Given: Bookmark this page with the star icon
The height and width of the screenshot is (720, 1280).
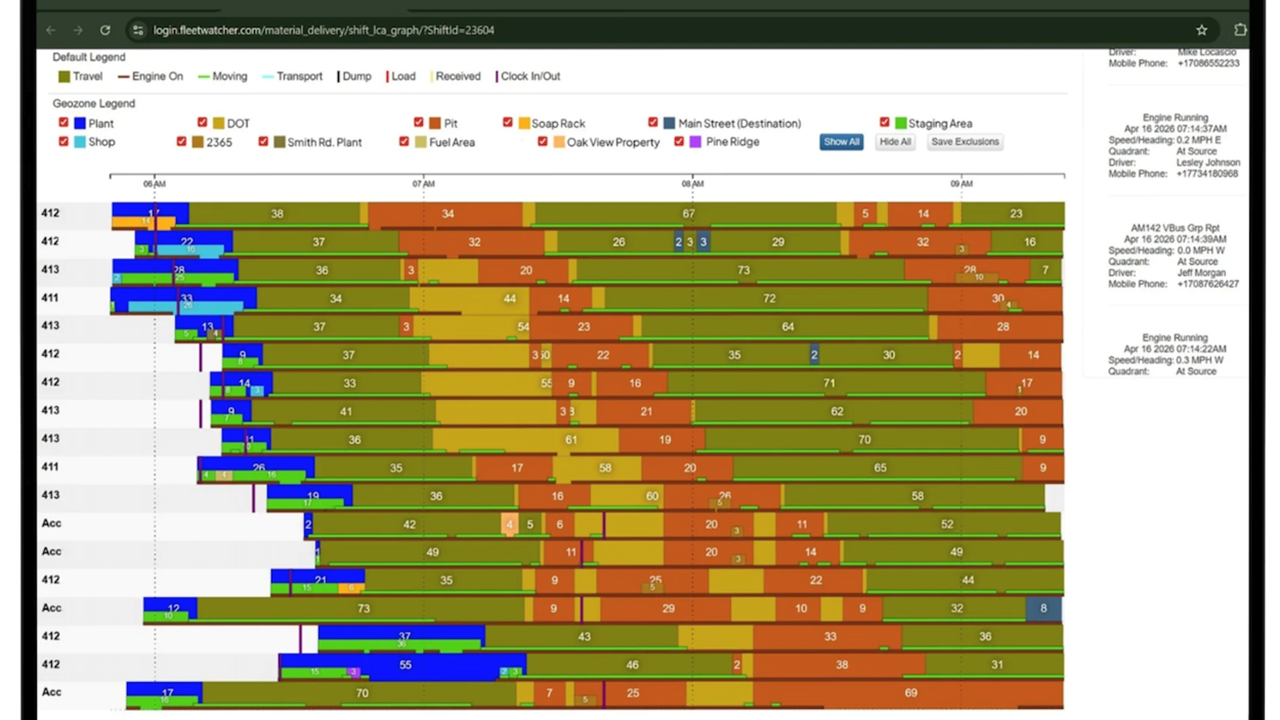Looking at the screenshot, I should click(x=1202, y=30).
